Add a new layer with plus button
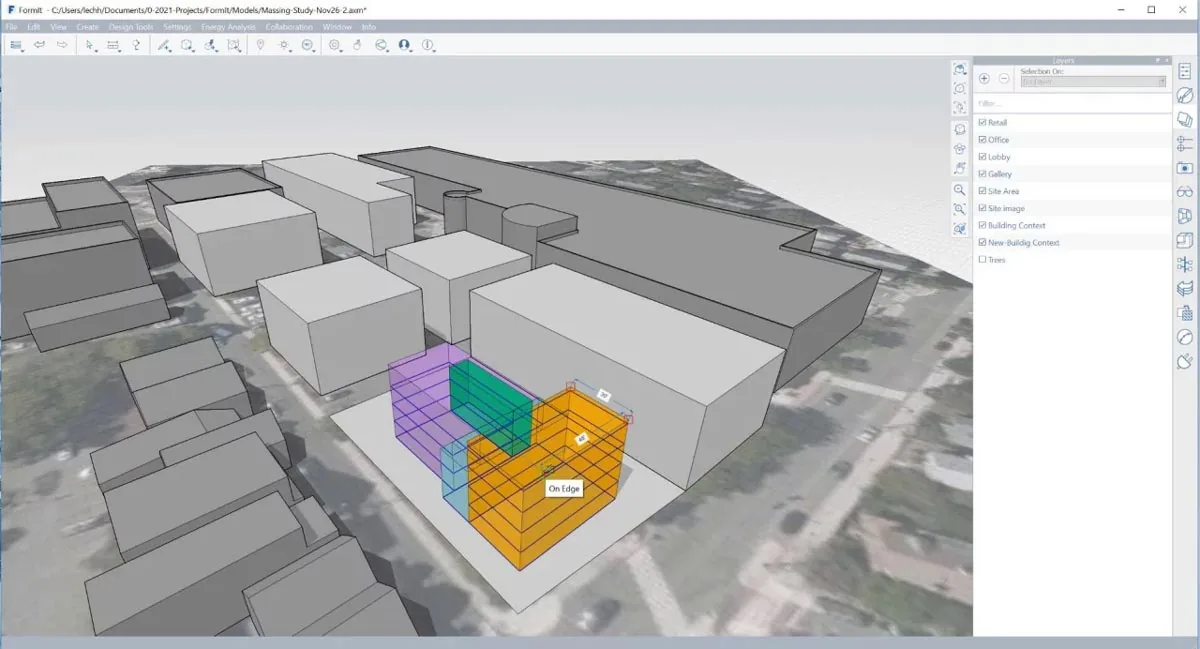The width and height of the screenshot is (1200, 649). tap(984, 78)
